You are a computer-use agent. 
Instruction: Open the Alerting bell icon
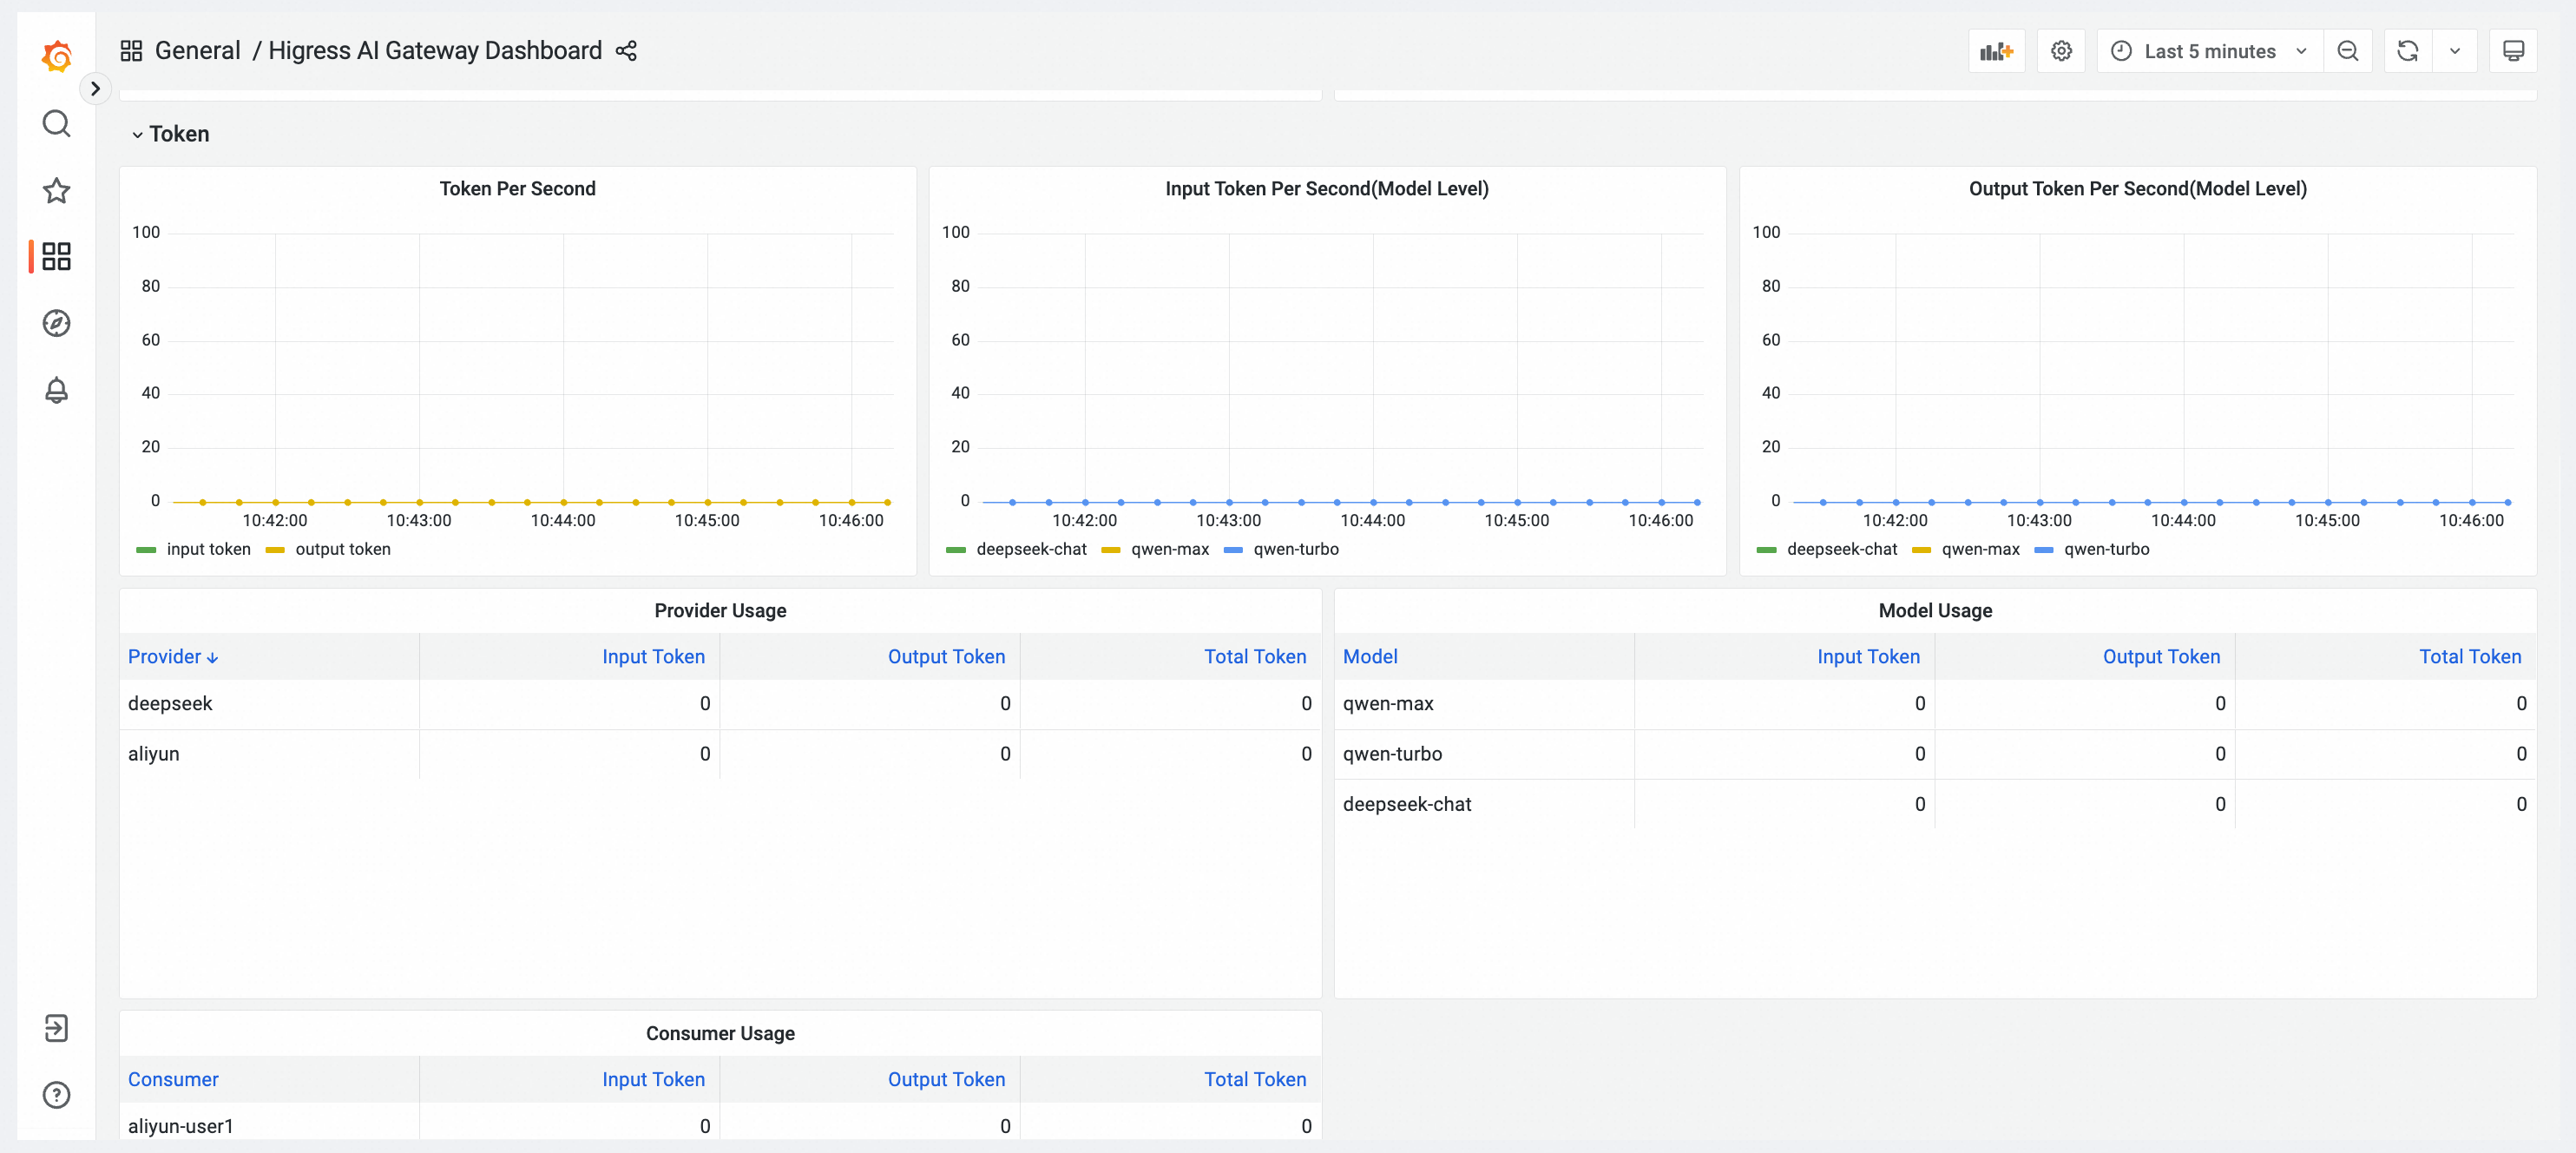(57, 390)
